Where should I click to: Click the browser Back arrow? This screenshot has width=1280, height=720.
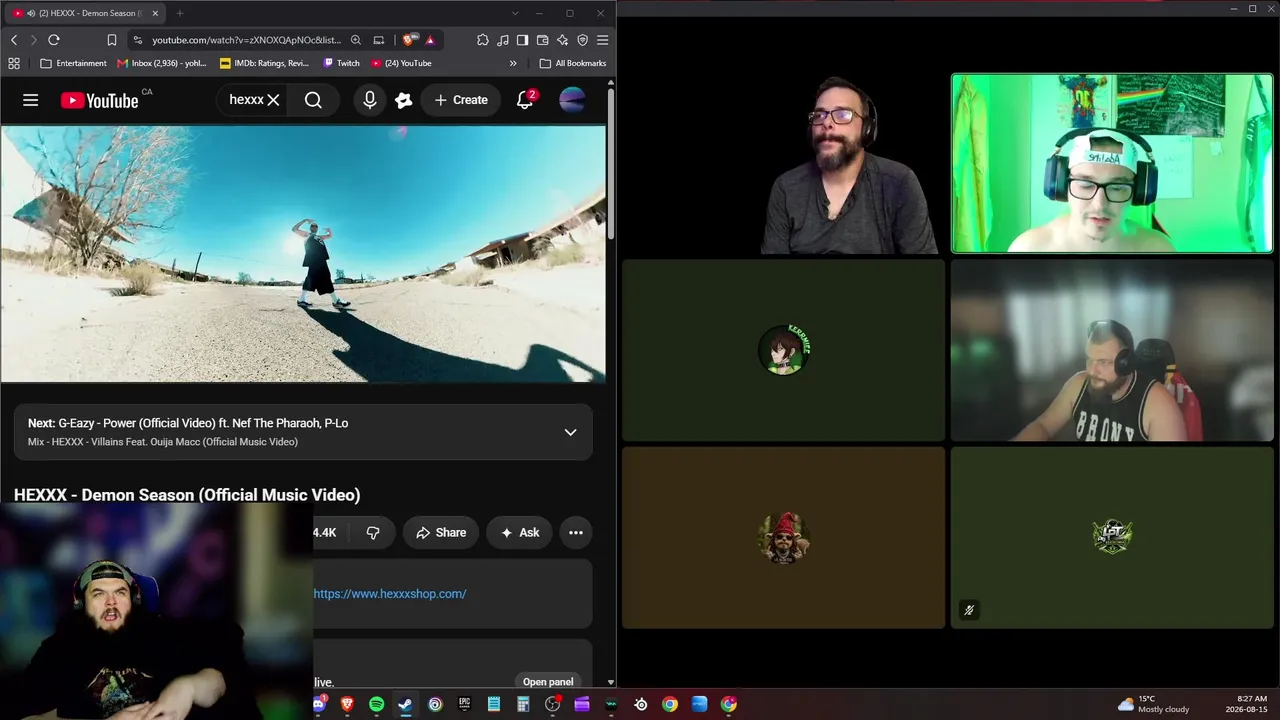[14, 40]
